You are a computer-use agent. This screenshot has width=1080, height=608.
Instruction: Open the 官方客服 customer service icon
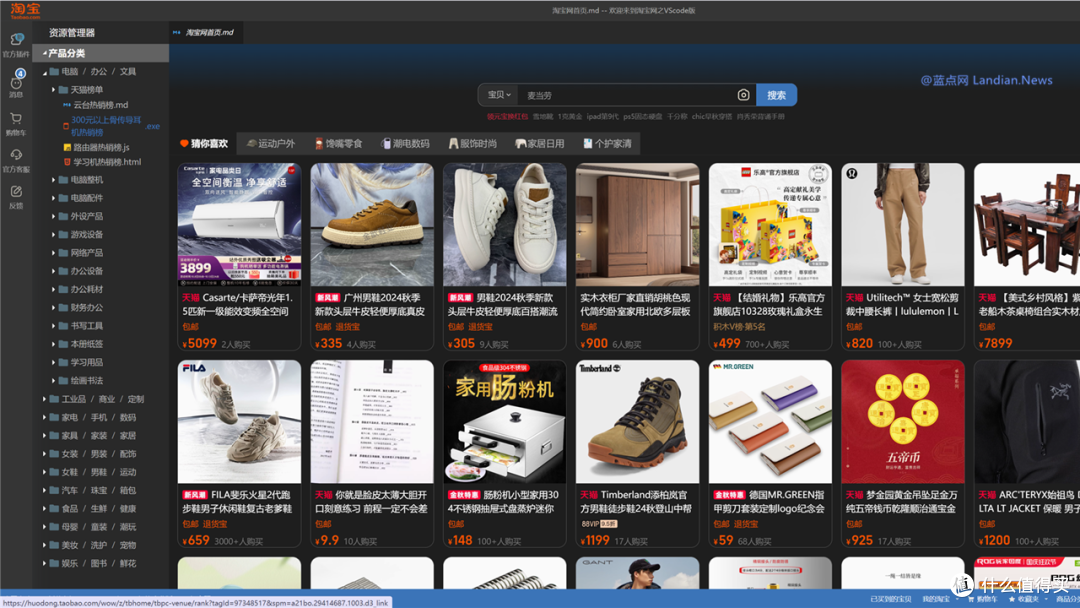coord(16,155)
